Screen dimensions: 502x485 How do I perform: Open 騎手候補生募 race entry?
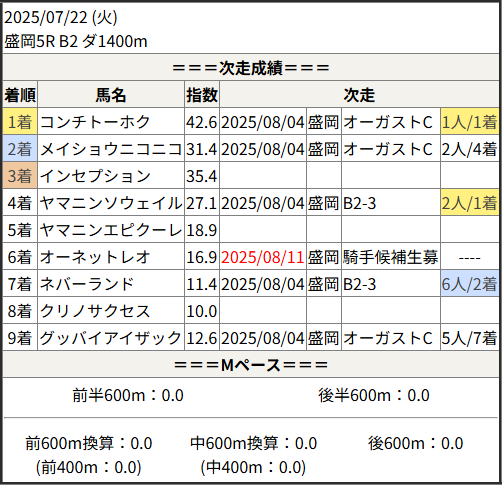390,257
